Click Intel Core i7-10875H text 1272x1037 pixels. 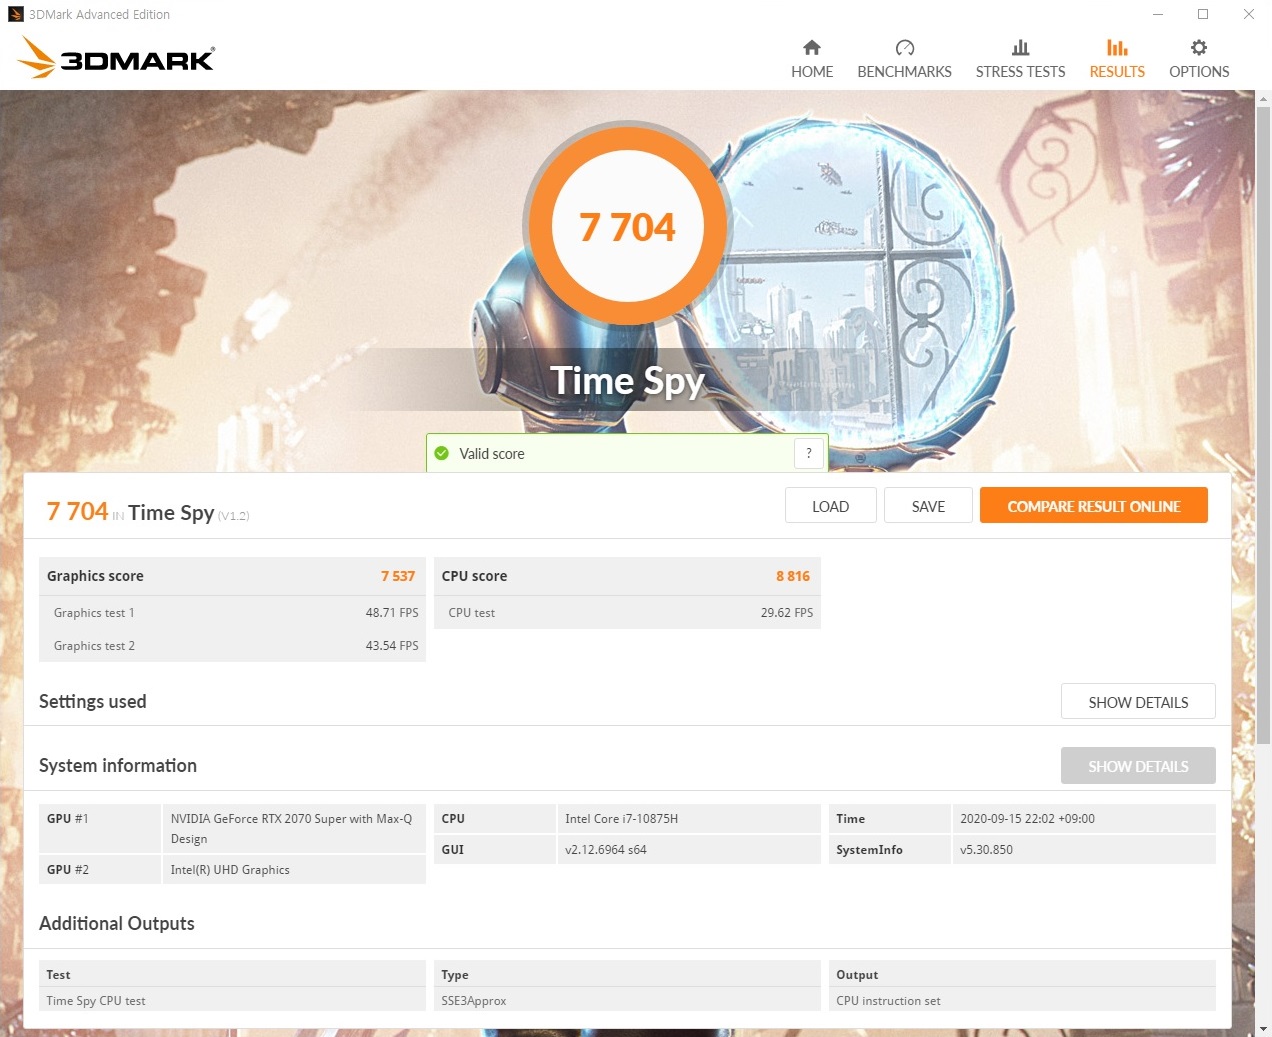(621, 818)
